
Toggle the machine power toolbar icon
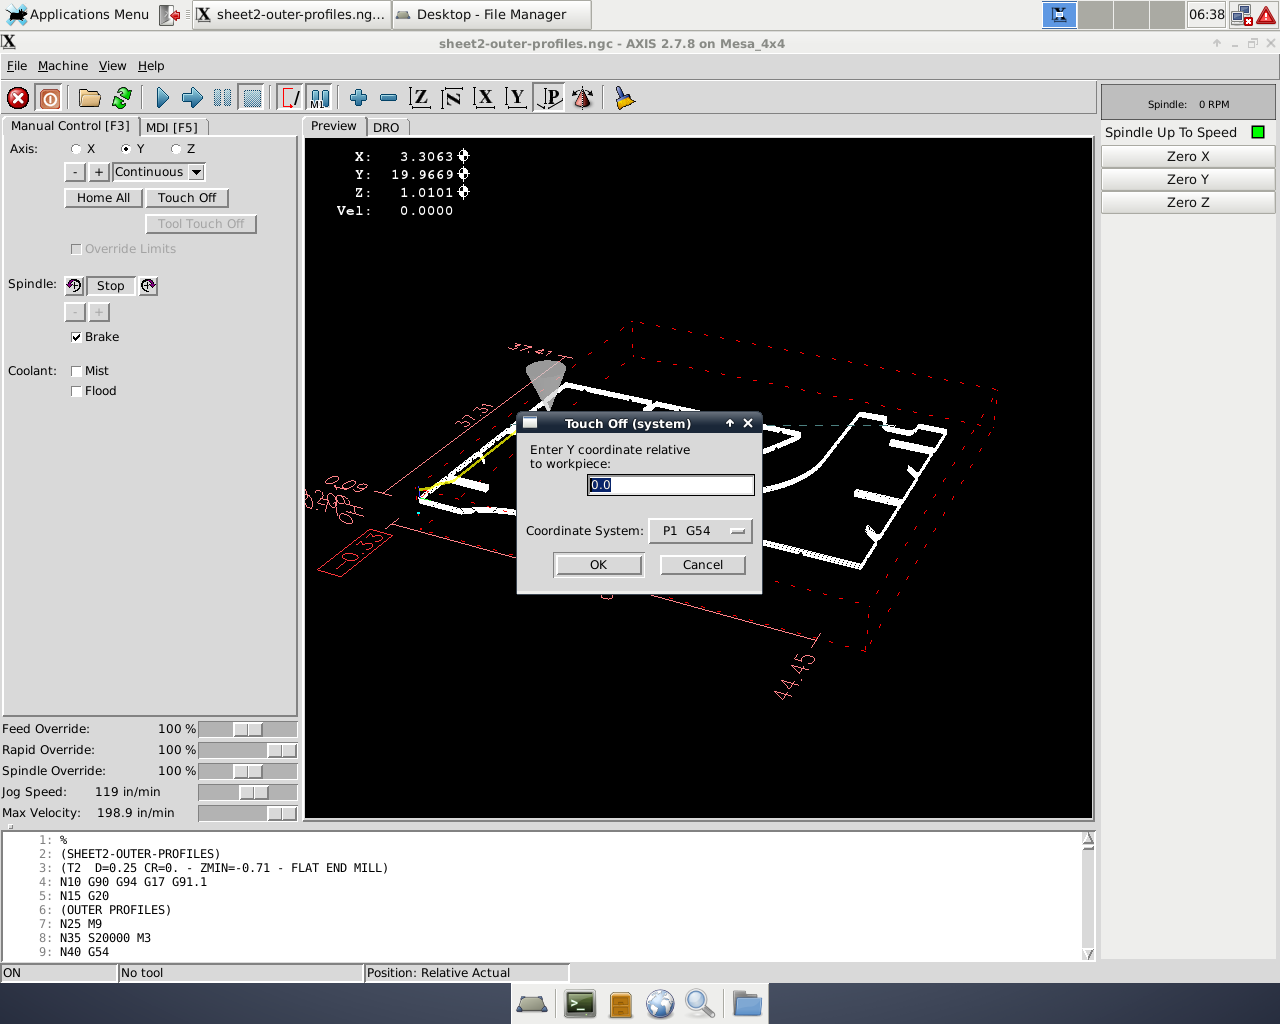(x=49, y=98)
